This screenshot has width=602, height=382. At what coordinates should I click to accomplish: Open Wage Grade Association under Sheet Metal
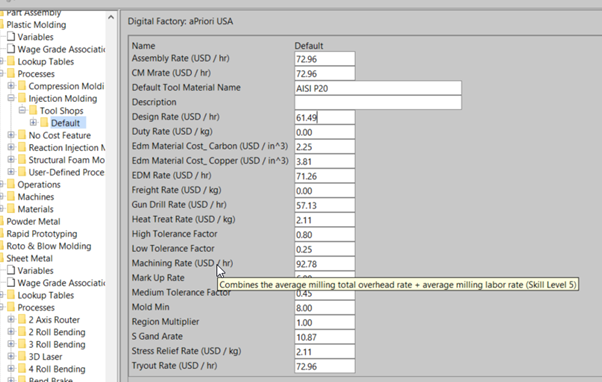56,283
